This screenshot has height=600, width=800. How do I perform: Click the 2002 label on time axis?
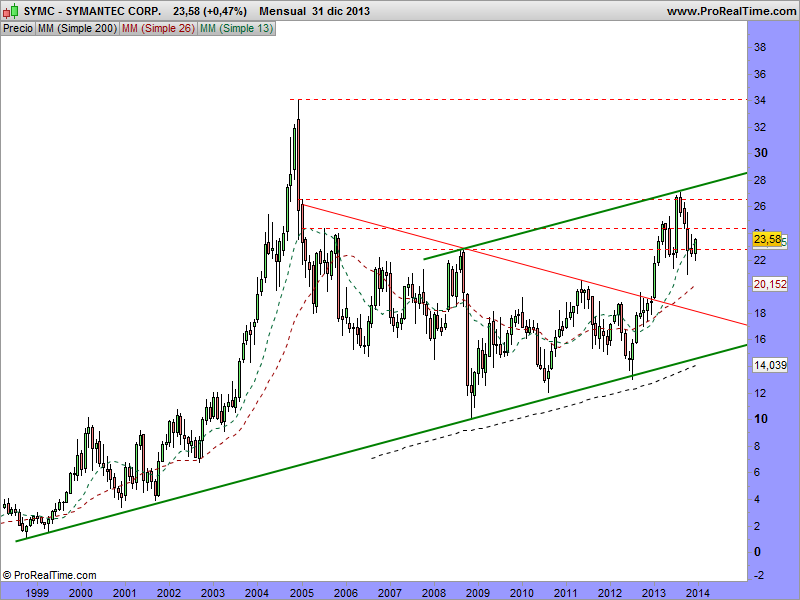tap(169, 593)
